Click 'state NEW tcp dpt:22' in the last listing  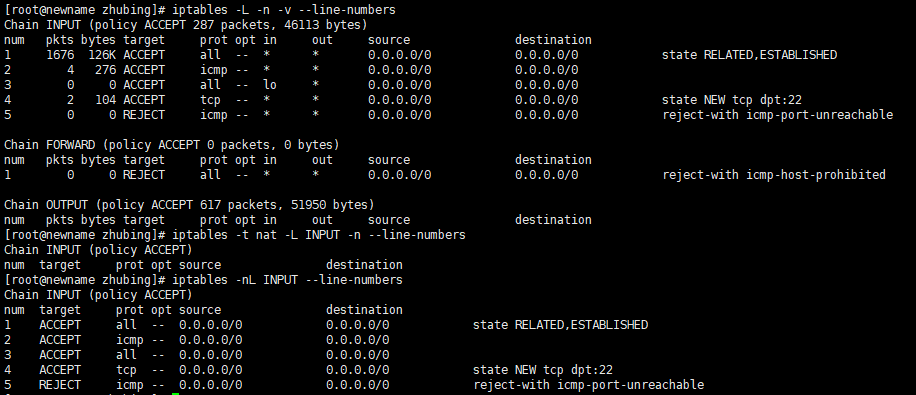[543, 370]
